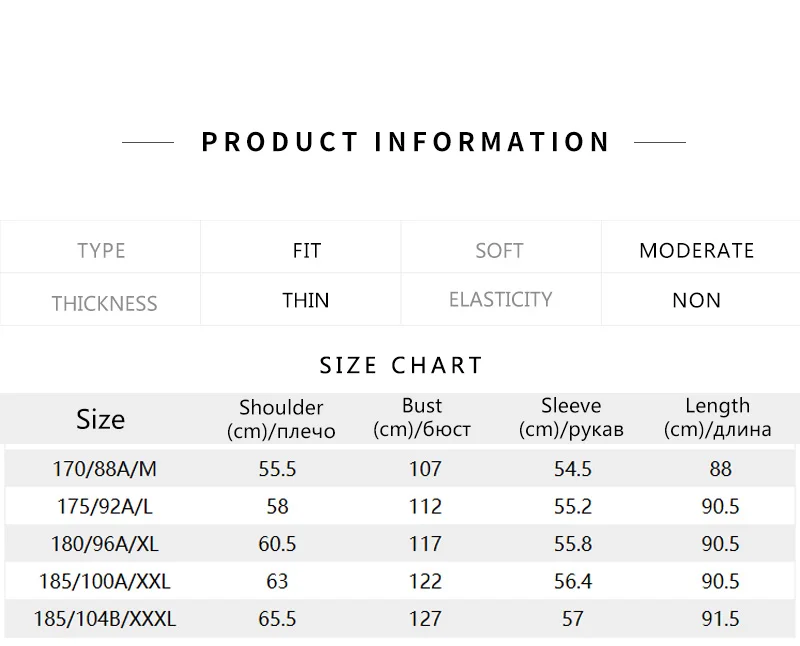Select the THICKNESS label cell
The image size is (800, 646).
tap(104, 303)
